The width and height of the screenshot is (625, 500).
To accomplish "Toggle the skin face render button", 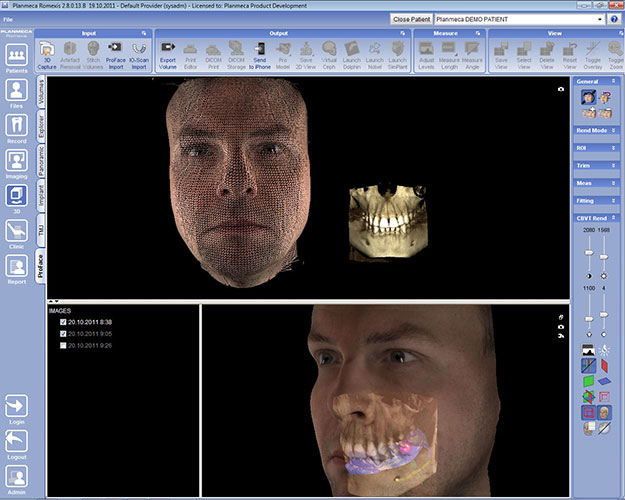I will (x=604, y=412).
